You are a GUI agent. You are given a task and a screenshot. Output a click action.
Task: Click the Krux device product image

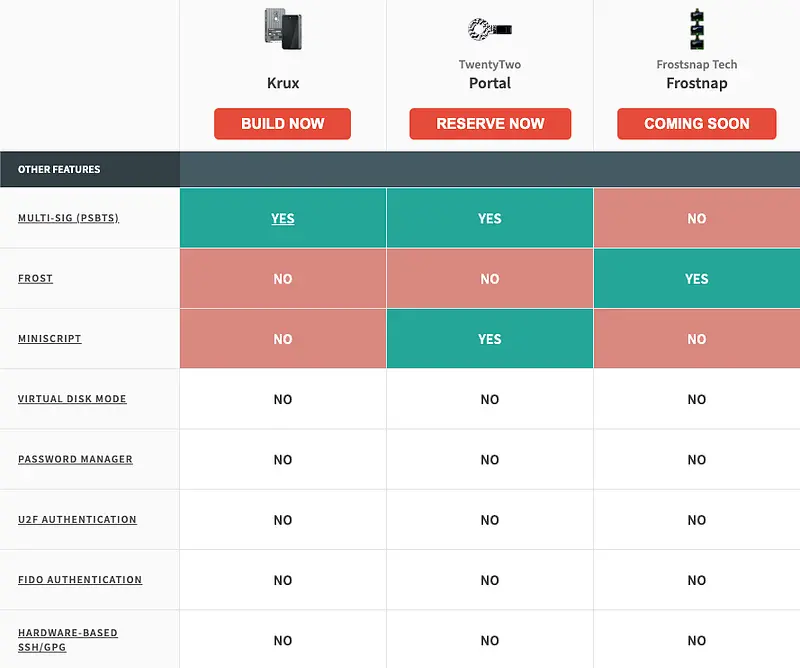282,28
